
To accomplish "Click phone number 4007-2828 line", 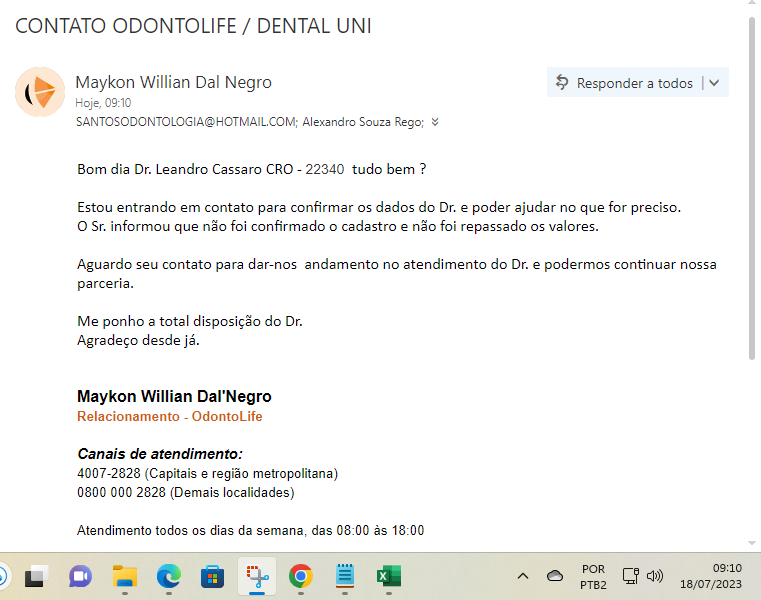I will click(208, 473).
